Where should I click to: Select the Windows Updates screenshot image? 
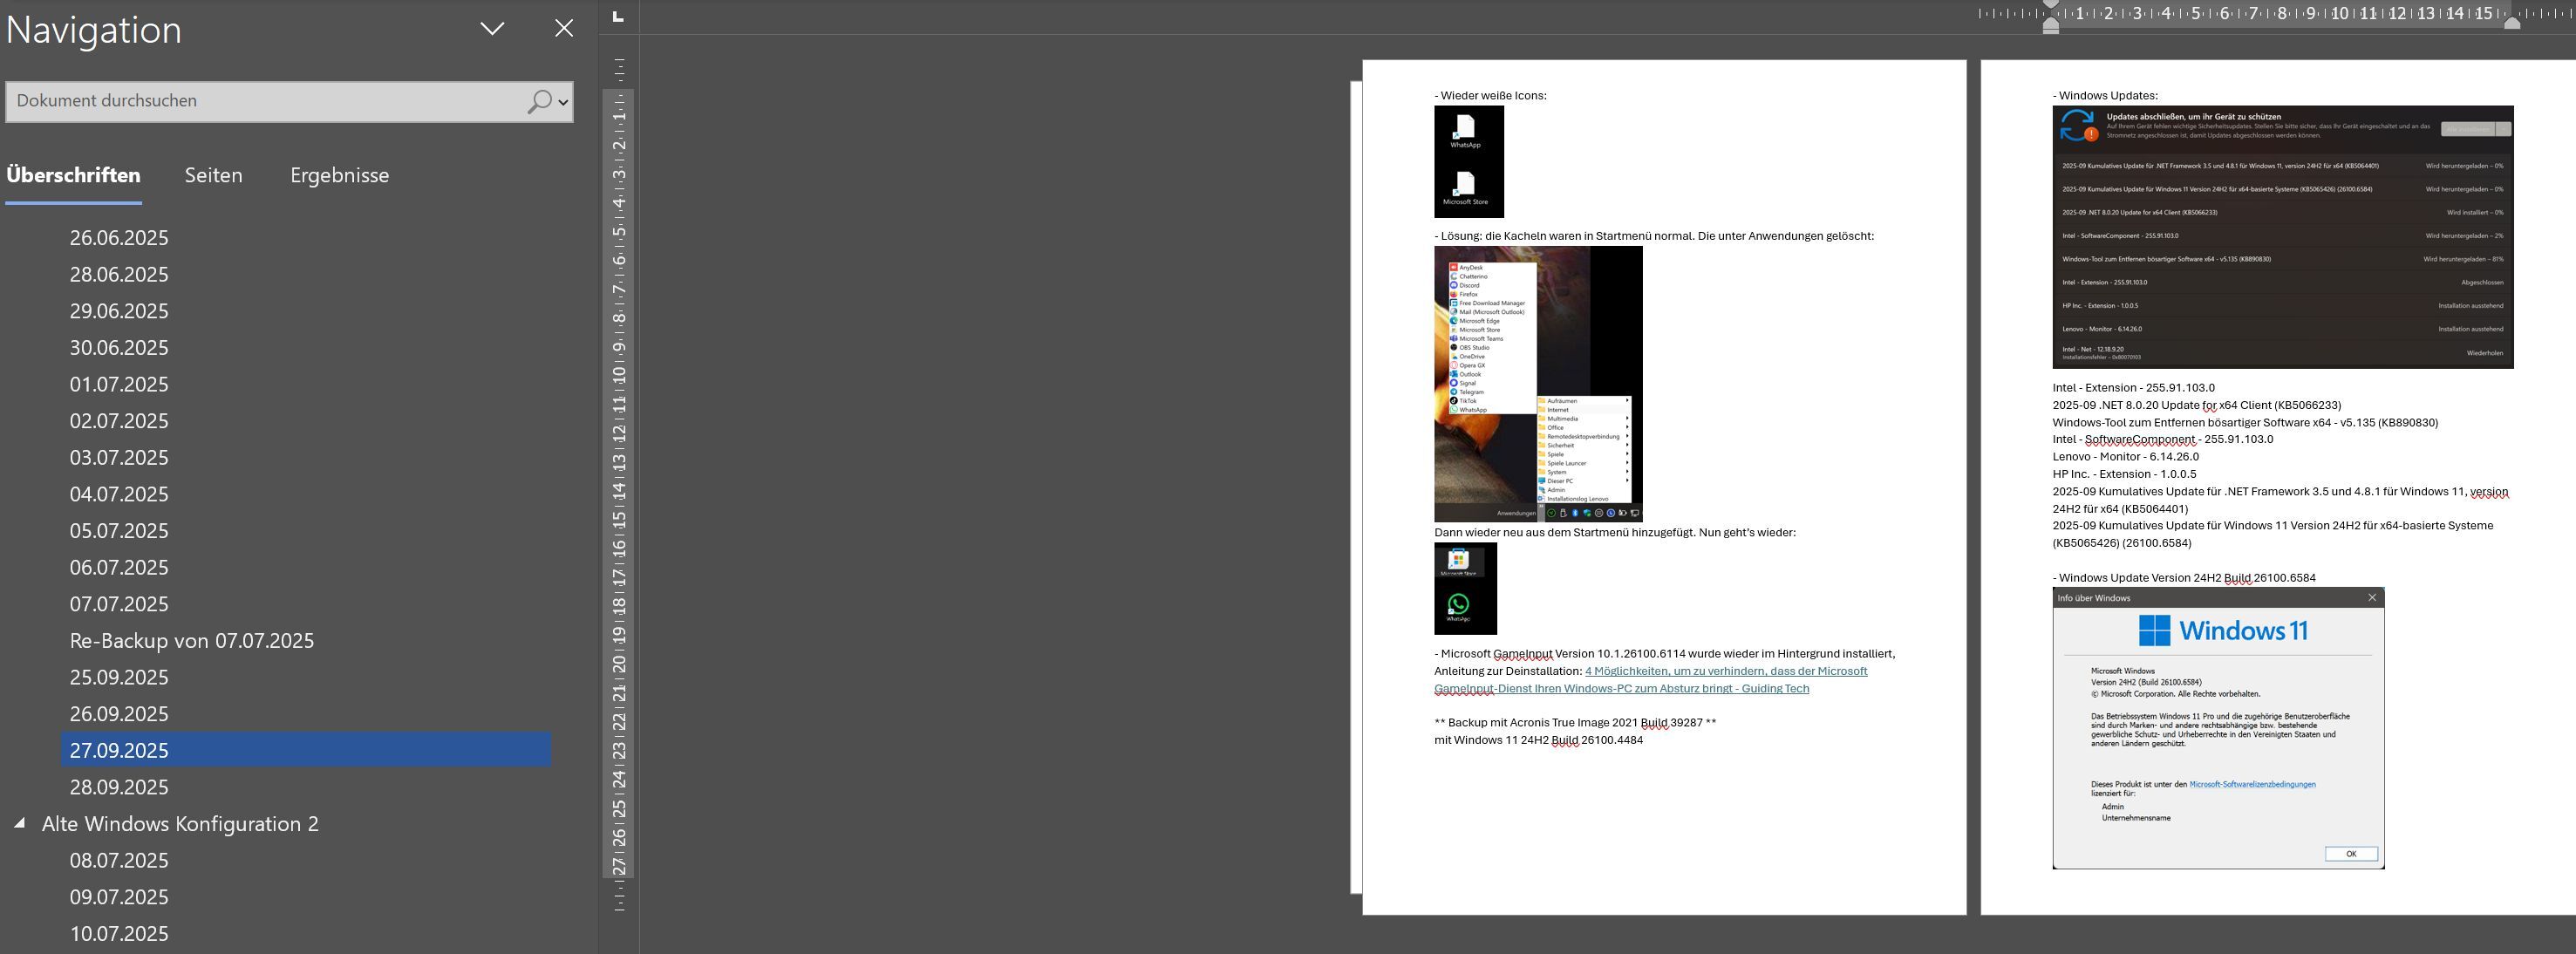click(2282, 237)
